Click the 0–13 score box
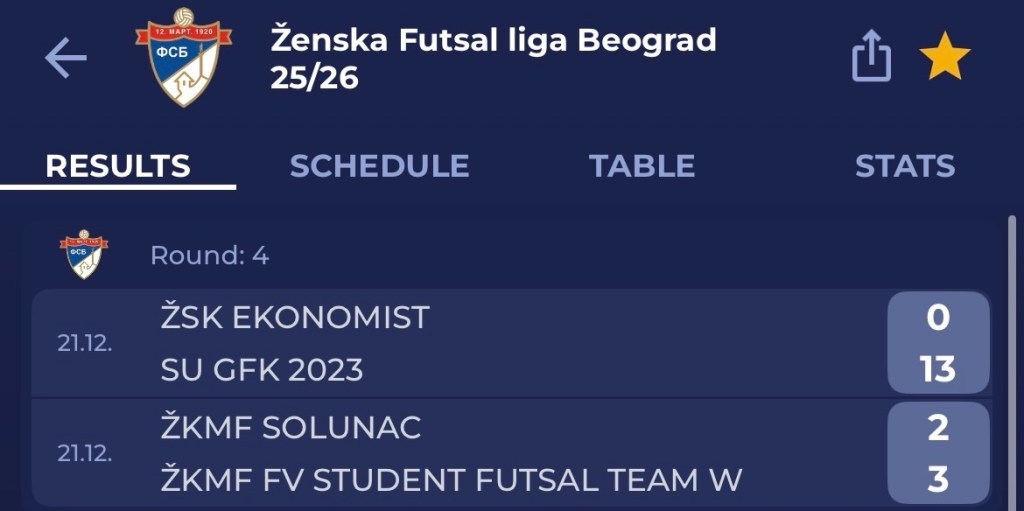Image resolution: width=1024 pixels, height=511 pixels. (x=937, y=343)
